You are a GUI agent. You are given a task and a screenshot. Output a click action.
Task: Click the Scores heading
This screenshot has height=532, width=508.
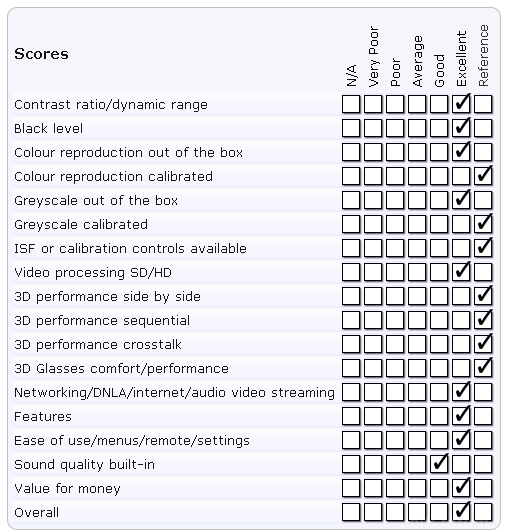click(x=41, y=54)
